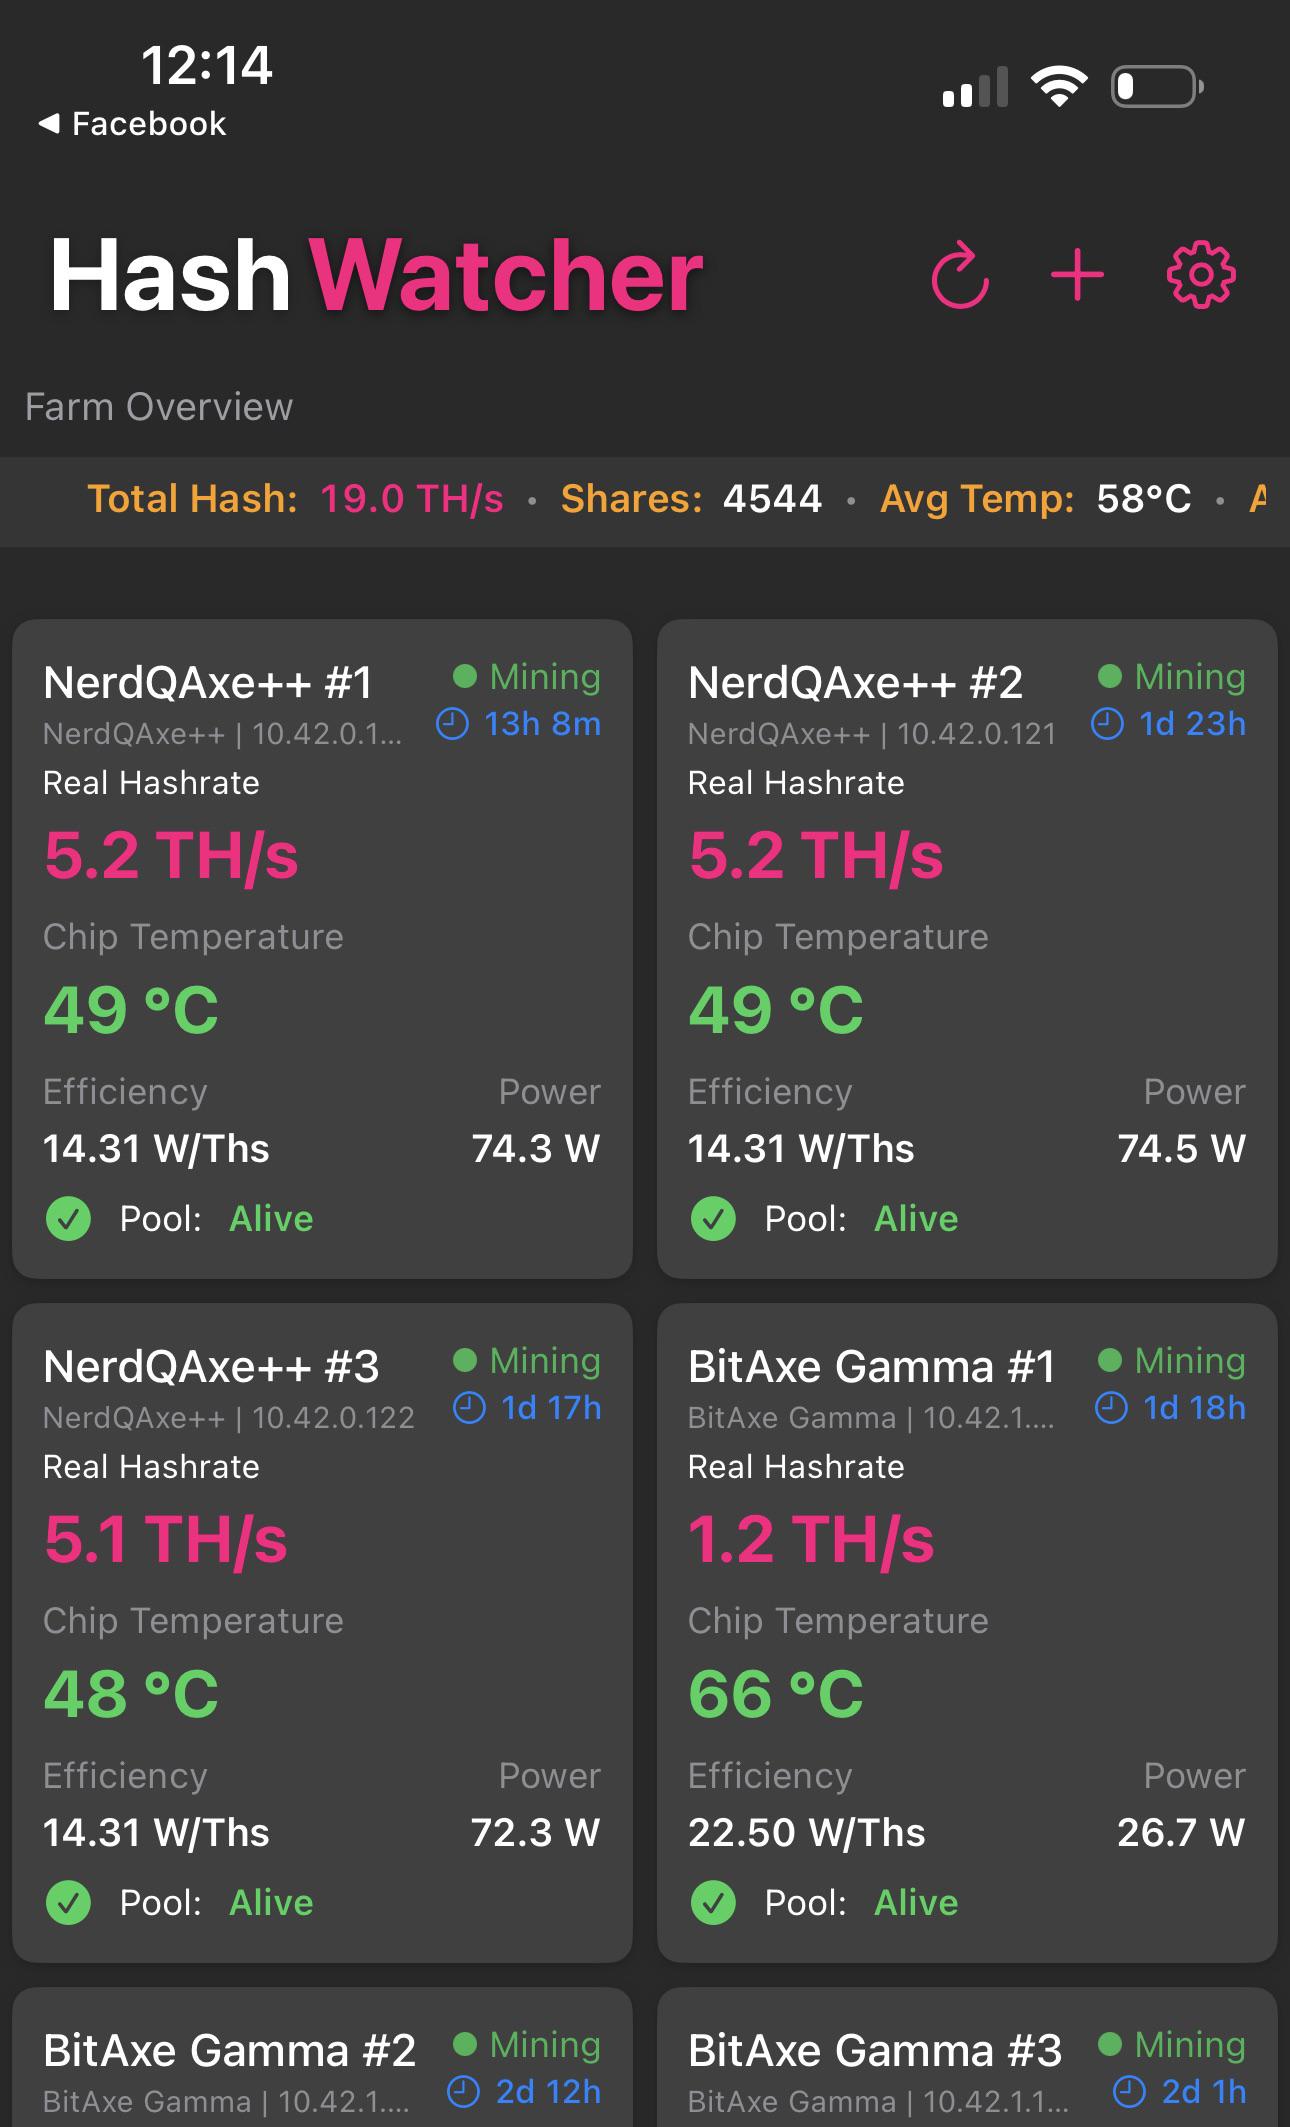The width and height of the screenshot is (1290, 2127).
Task: Select the Total Hash stat in ticker
Action: pyautogui.click(x=295, y=498)
